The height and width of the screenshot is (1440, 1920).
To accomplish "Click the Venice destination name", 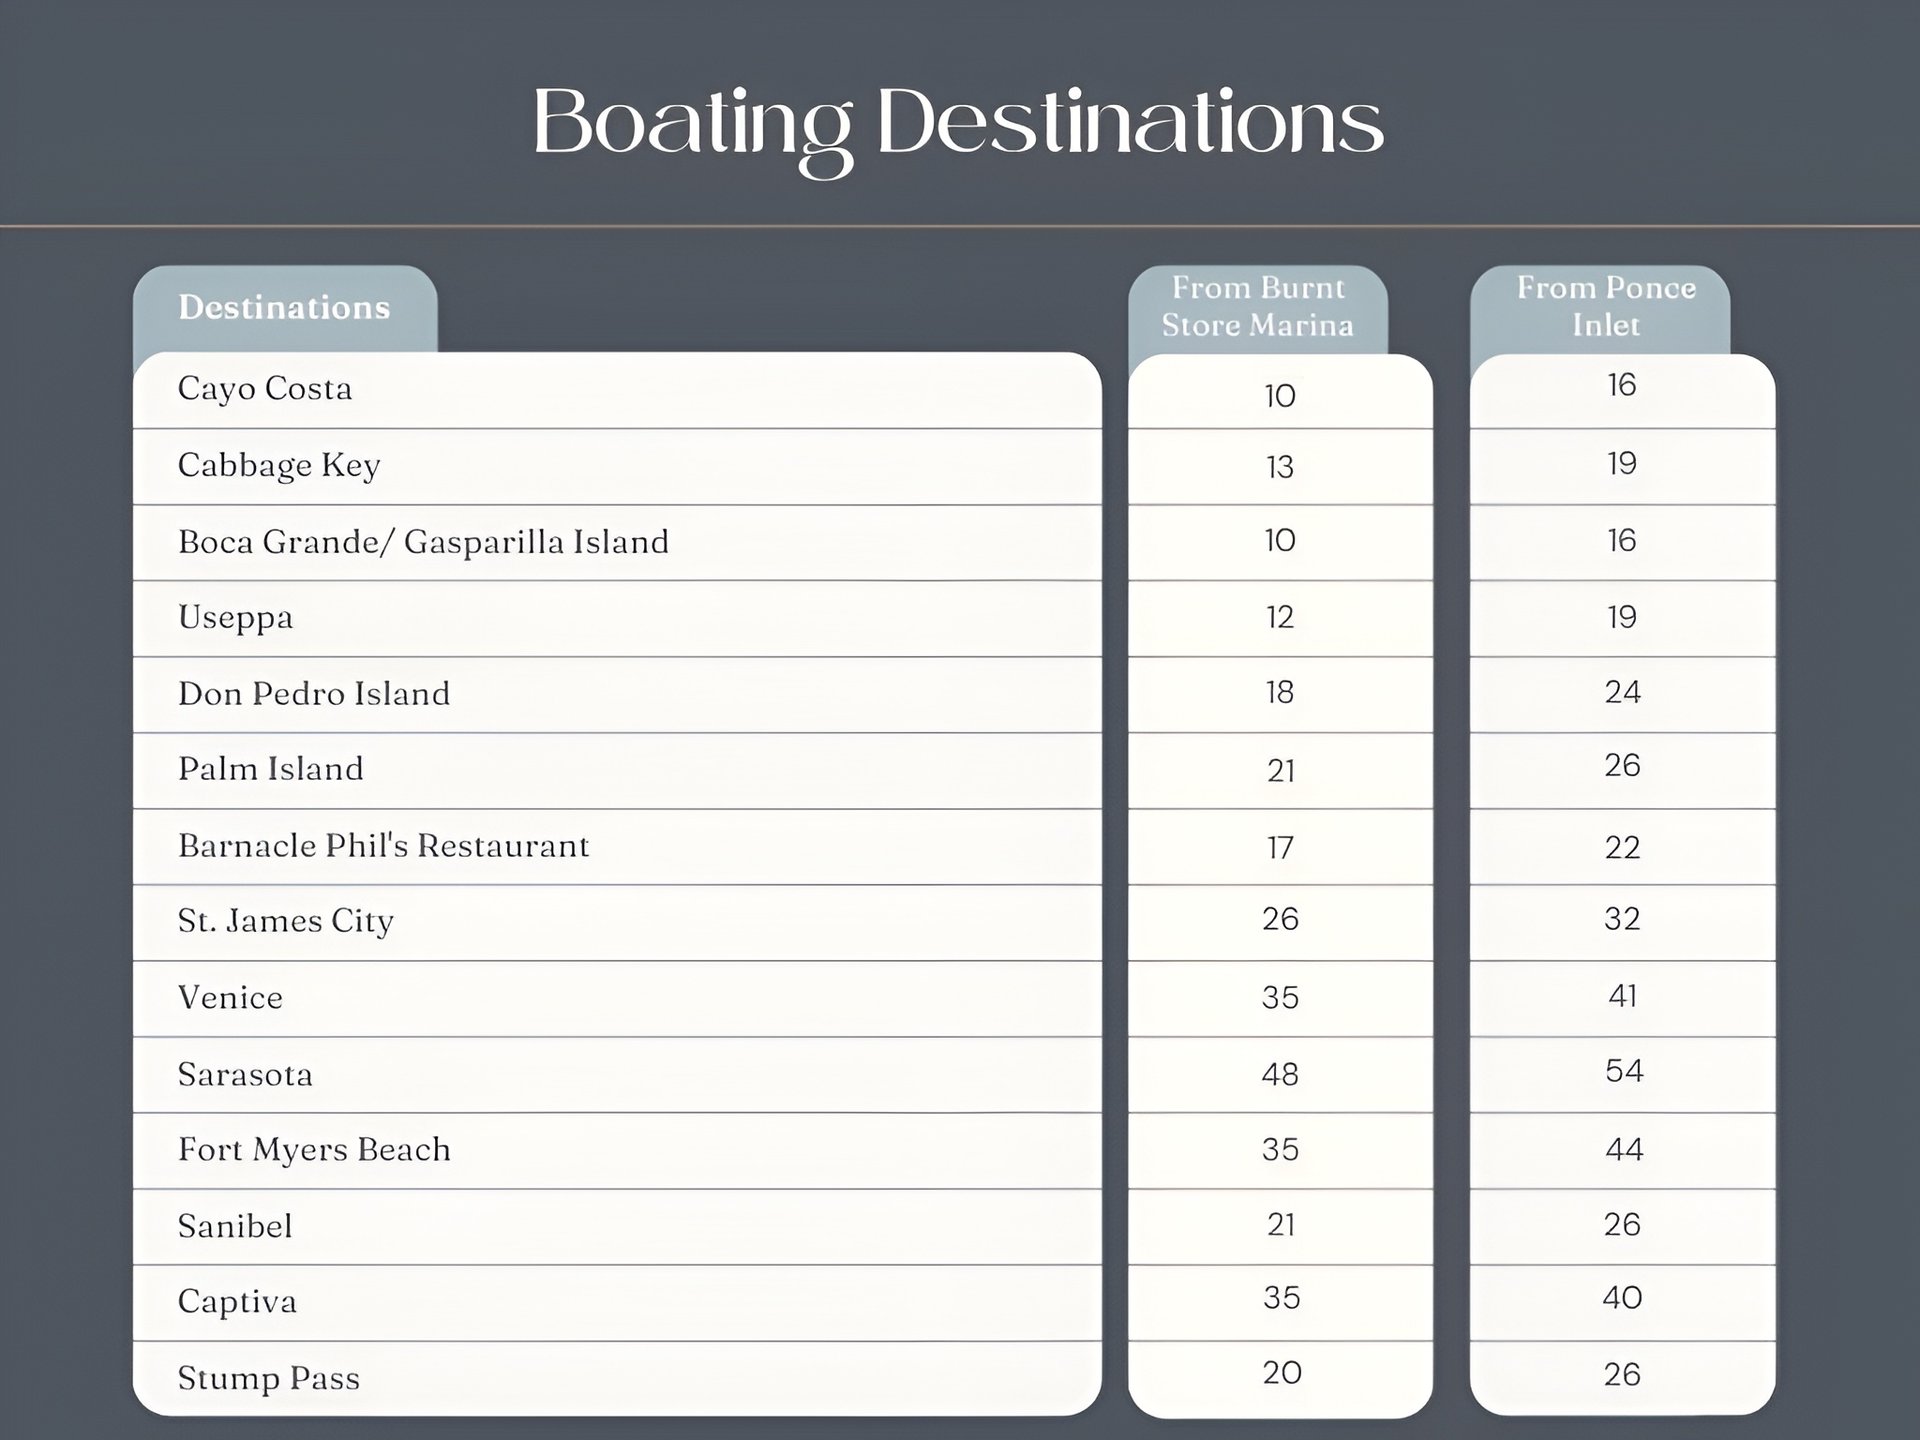I will [230, 998].
